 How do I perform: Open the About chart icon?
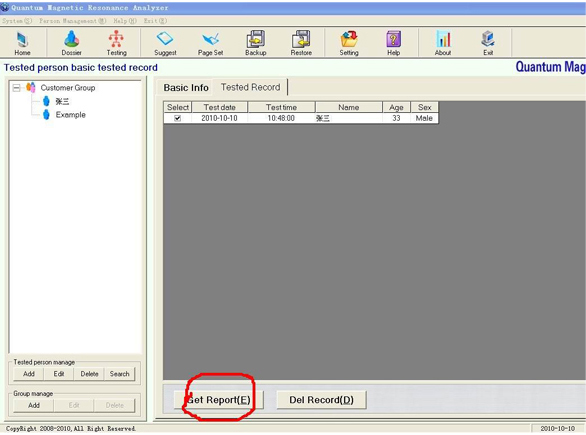tap(443, 39)
